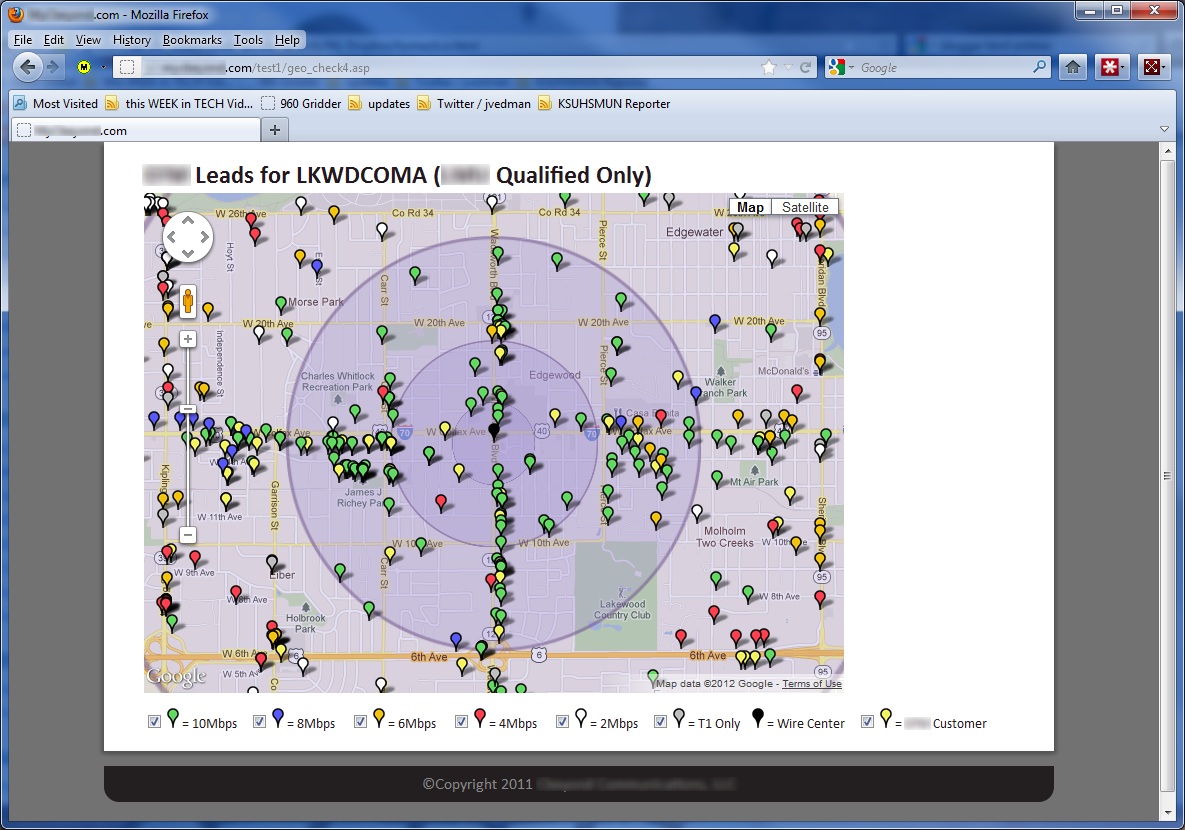Click the site identity icon in address bar

click(x=127, y=67)
